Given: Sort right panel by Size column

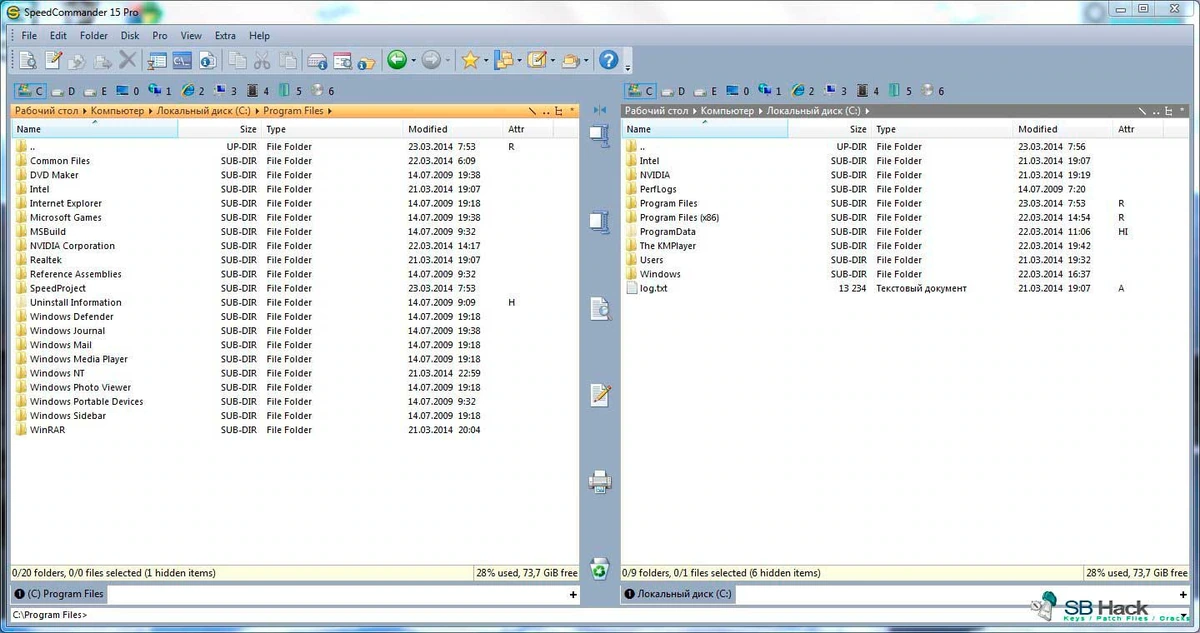Looking at the screenshot, I should 830,129.
